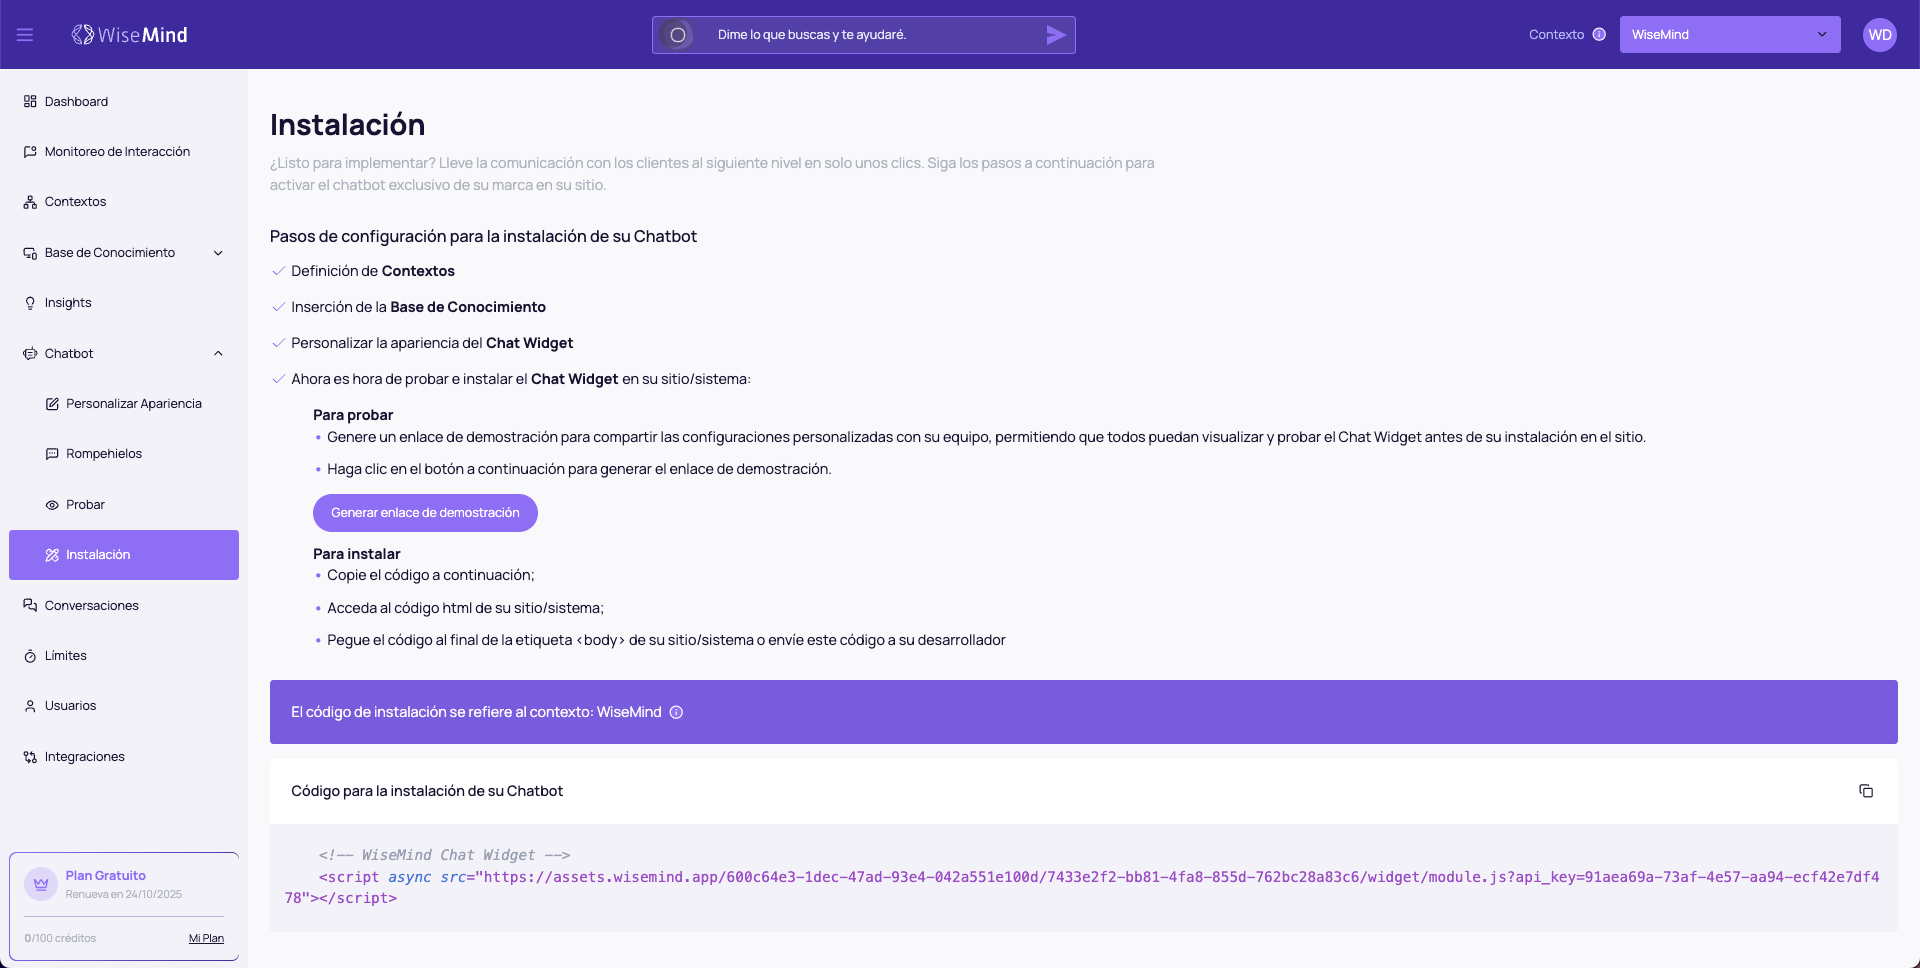Open Personalizar Apariencia submenu item
The image size is (1920, 968).
[x=133, y=404]
